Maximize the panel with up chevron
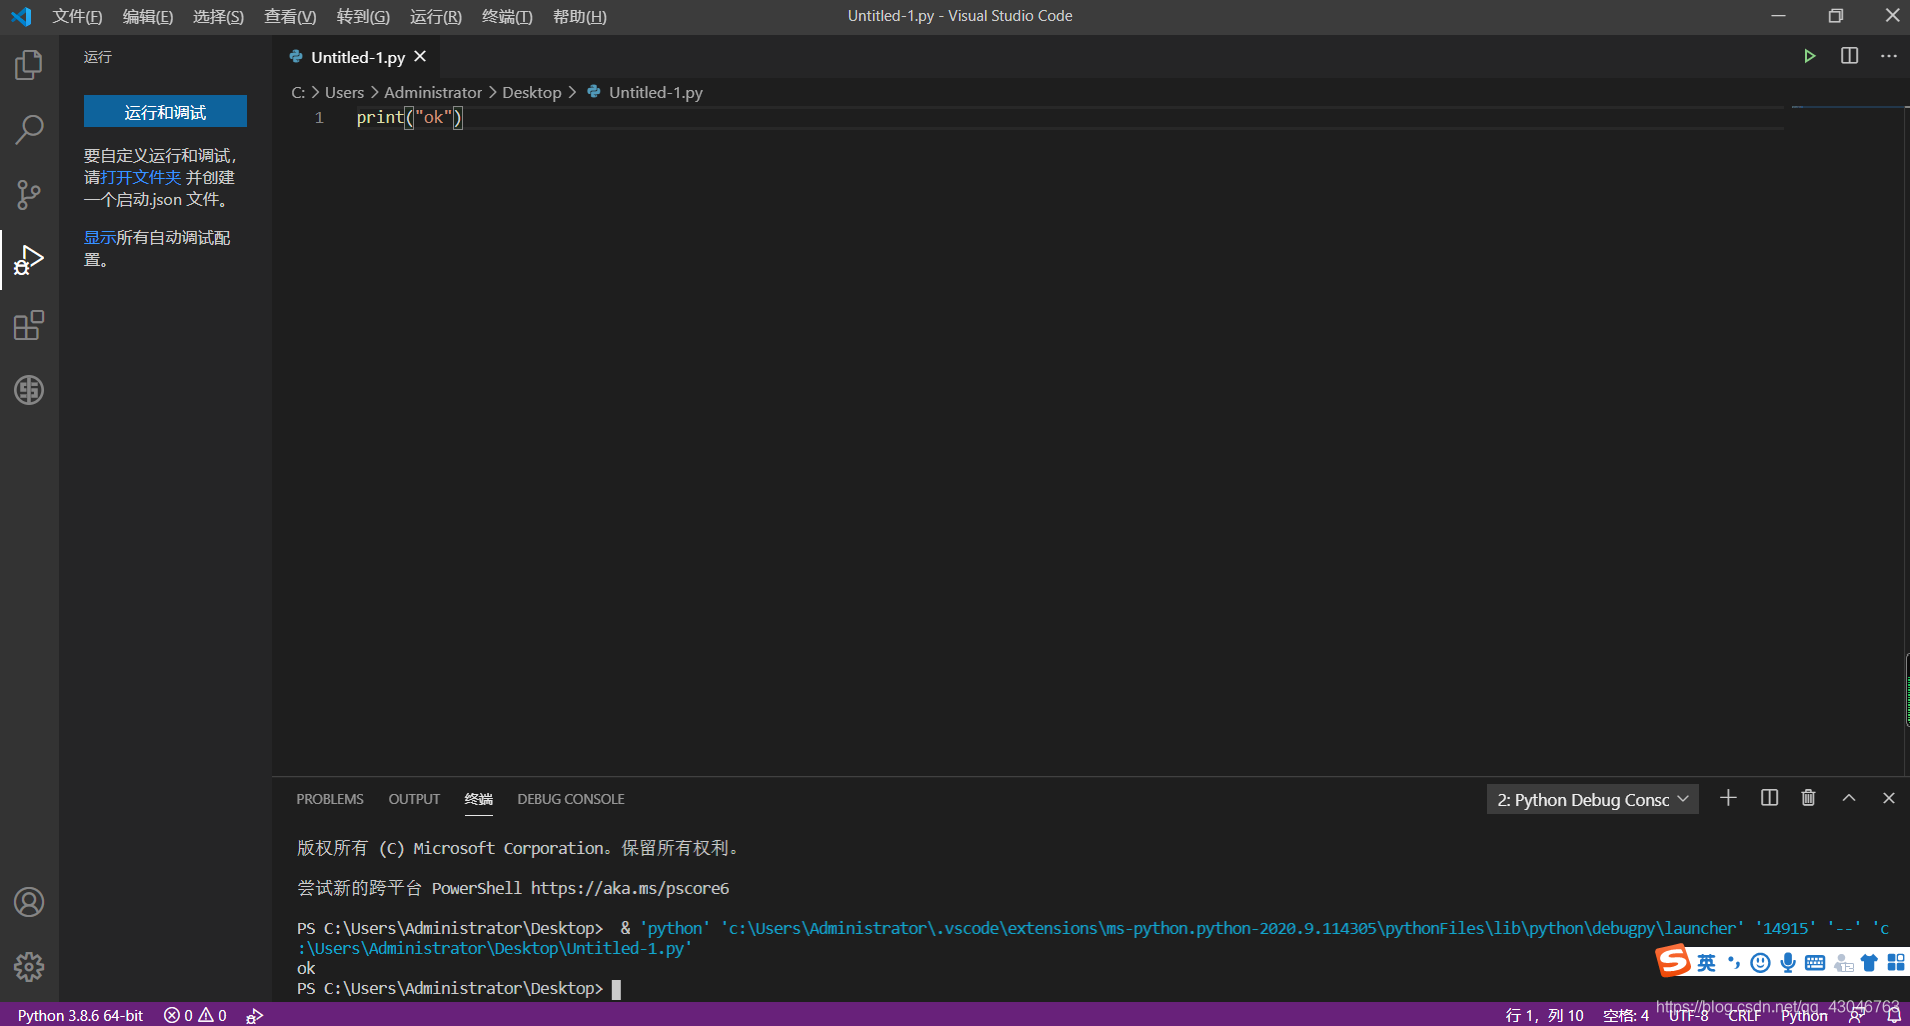Viewport: 1910px width, 1026px height. coord(1849,798)
